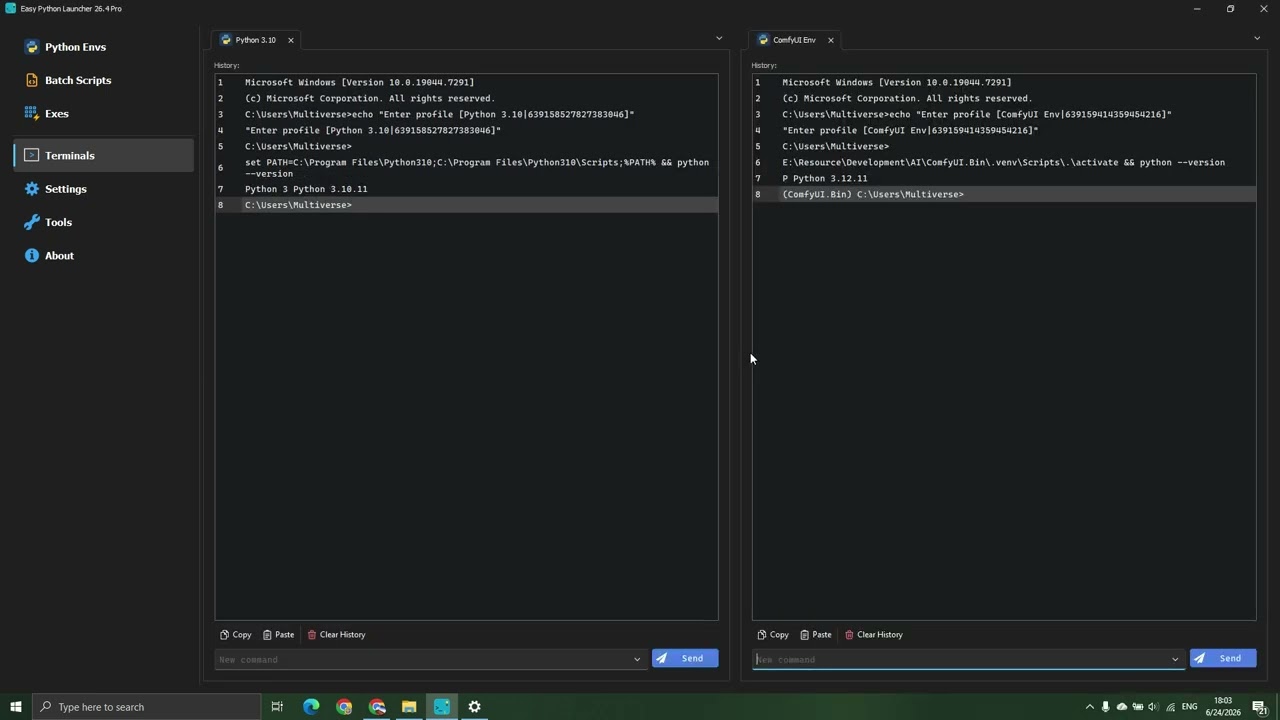Expand the right pane tab list chevron

[1257, 38]
